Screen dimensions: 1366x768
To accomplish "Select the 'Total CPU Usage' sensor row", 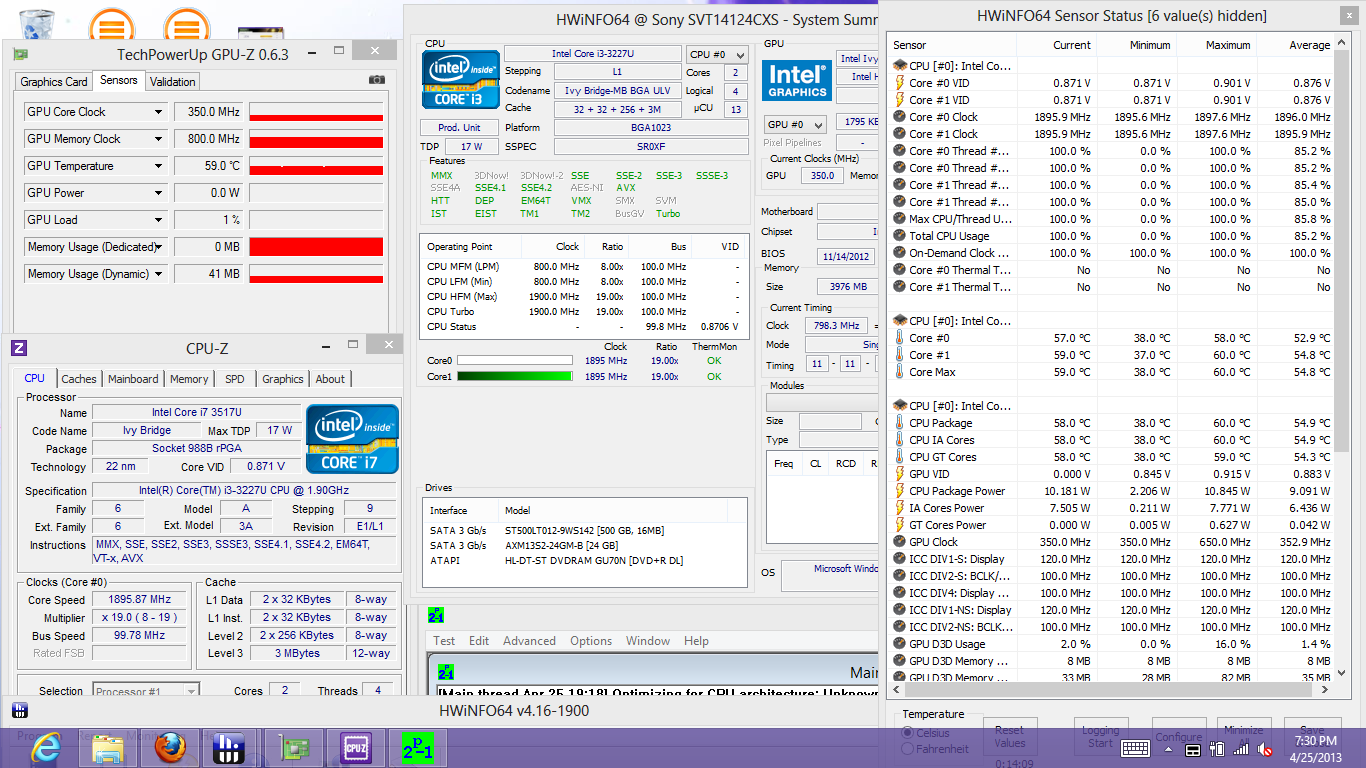I will [x=1112, y=236].
